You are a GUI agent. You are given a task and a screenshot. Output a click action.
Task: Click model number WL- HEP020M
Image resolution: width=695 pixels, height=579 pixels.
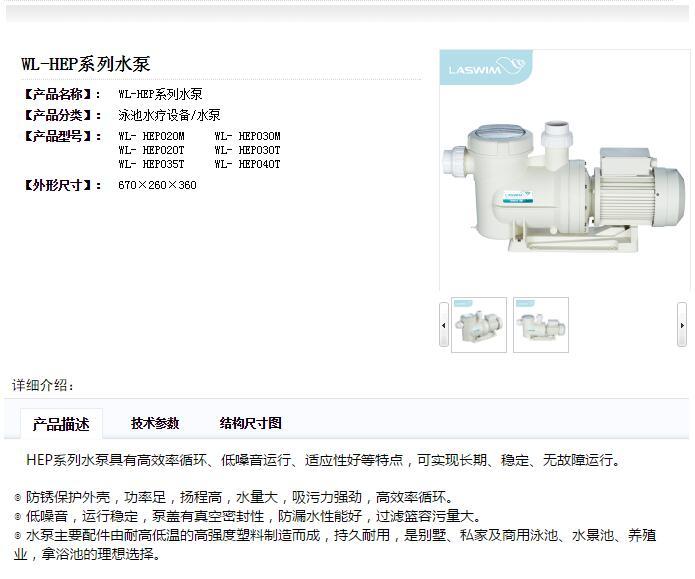pos(151,136)
